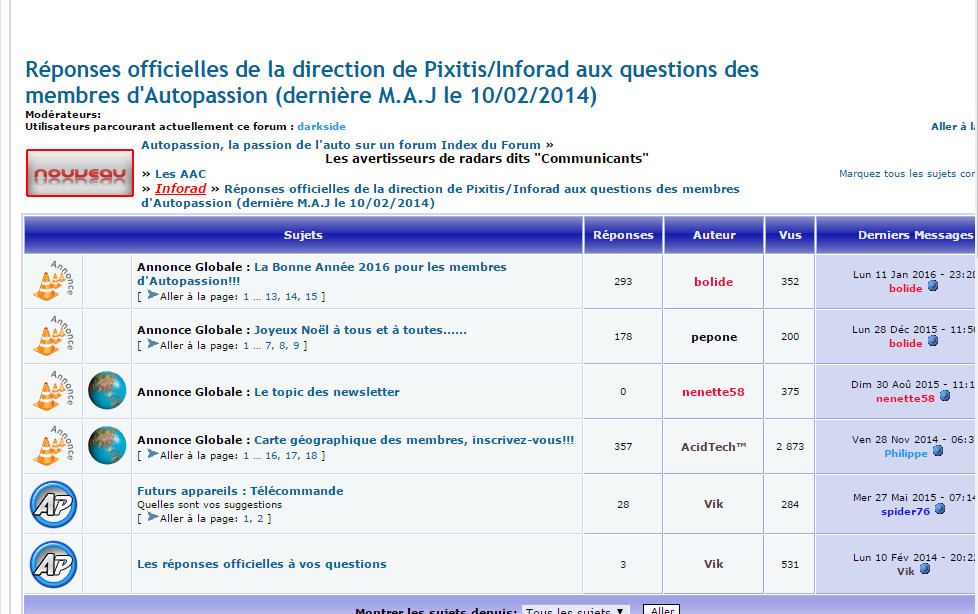Screen dimensions: 978x614
Task: Open author 'AcidTech™' profile
Action: click(x=714, y=447)
